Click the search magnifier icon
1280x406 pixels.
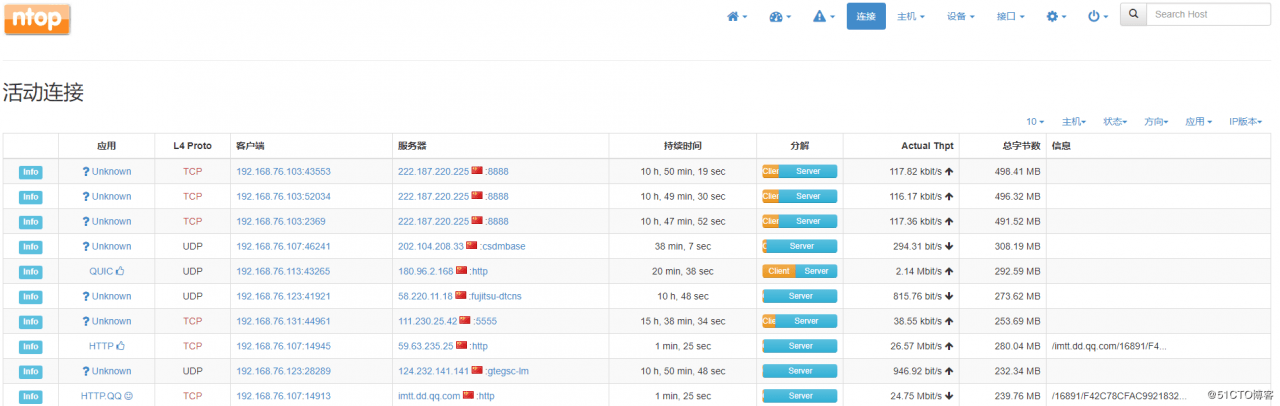tap(1133, 15)
